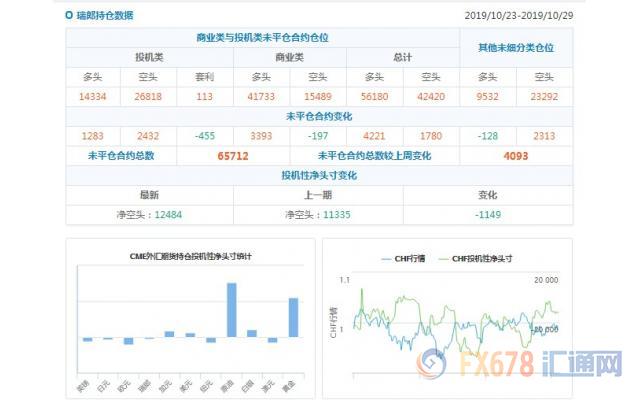This screenshot has width=640, height=400.
Task: Select the change value 3393
Action: [261, 136]
